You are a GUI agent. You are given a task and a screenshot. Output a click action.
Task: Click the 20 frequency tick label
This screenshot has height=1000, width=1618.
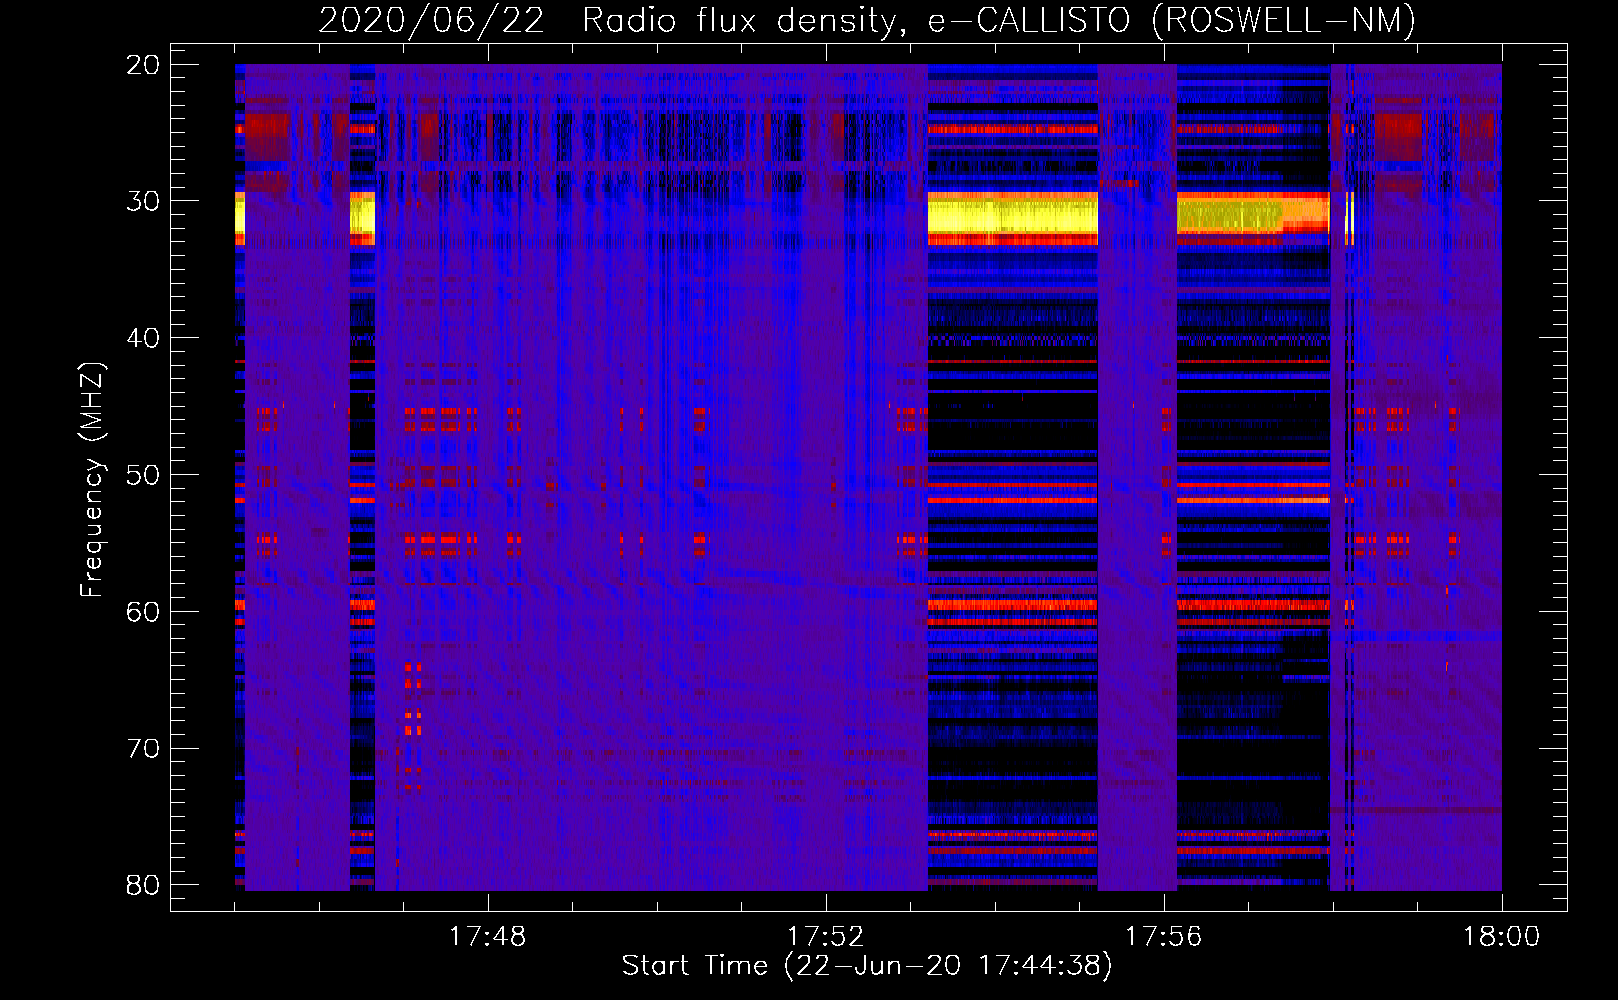143,65
